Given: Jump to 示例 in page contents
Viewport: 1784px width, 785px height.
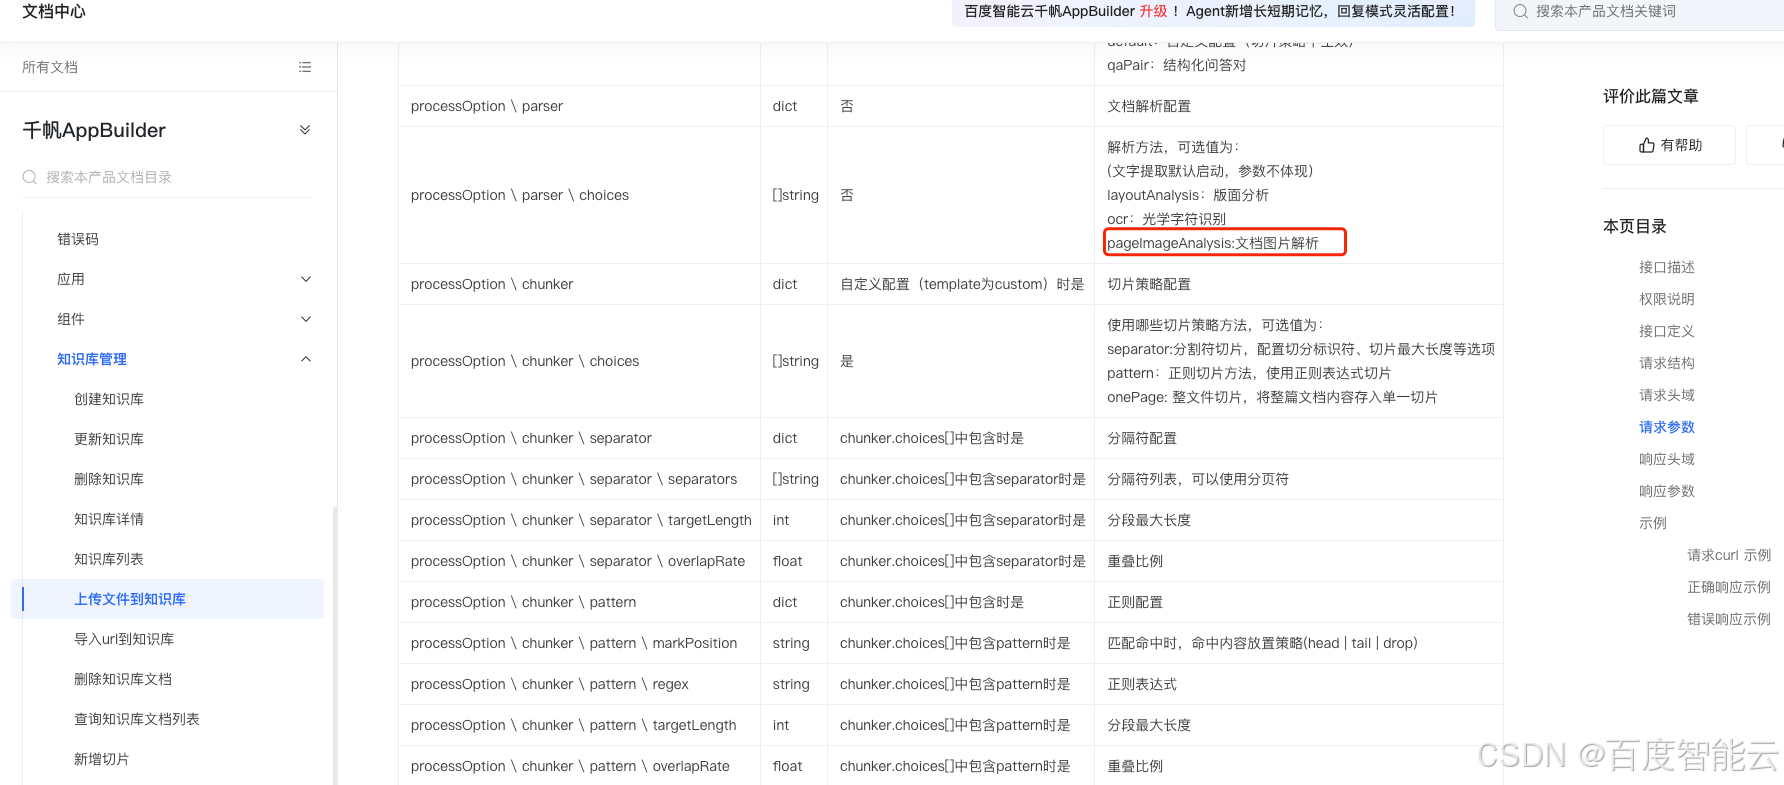Looking at the screenshot, I should (1653, 523).
